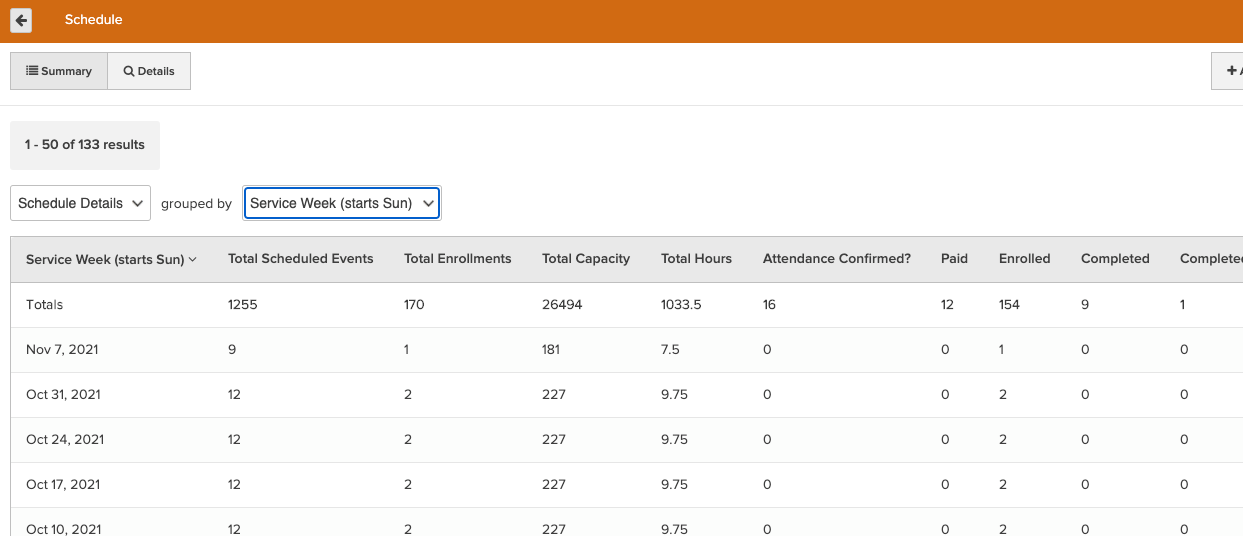
Task: Sort by Service Week column header
Action: pos(110,259)
